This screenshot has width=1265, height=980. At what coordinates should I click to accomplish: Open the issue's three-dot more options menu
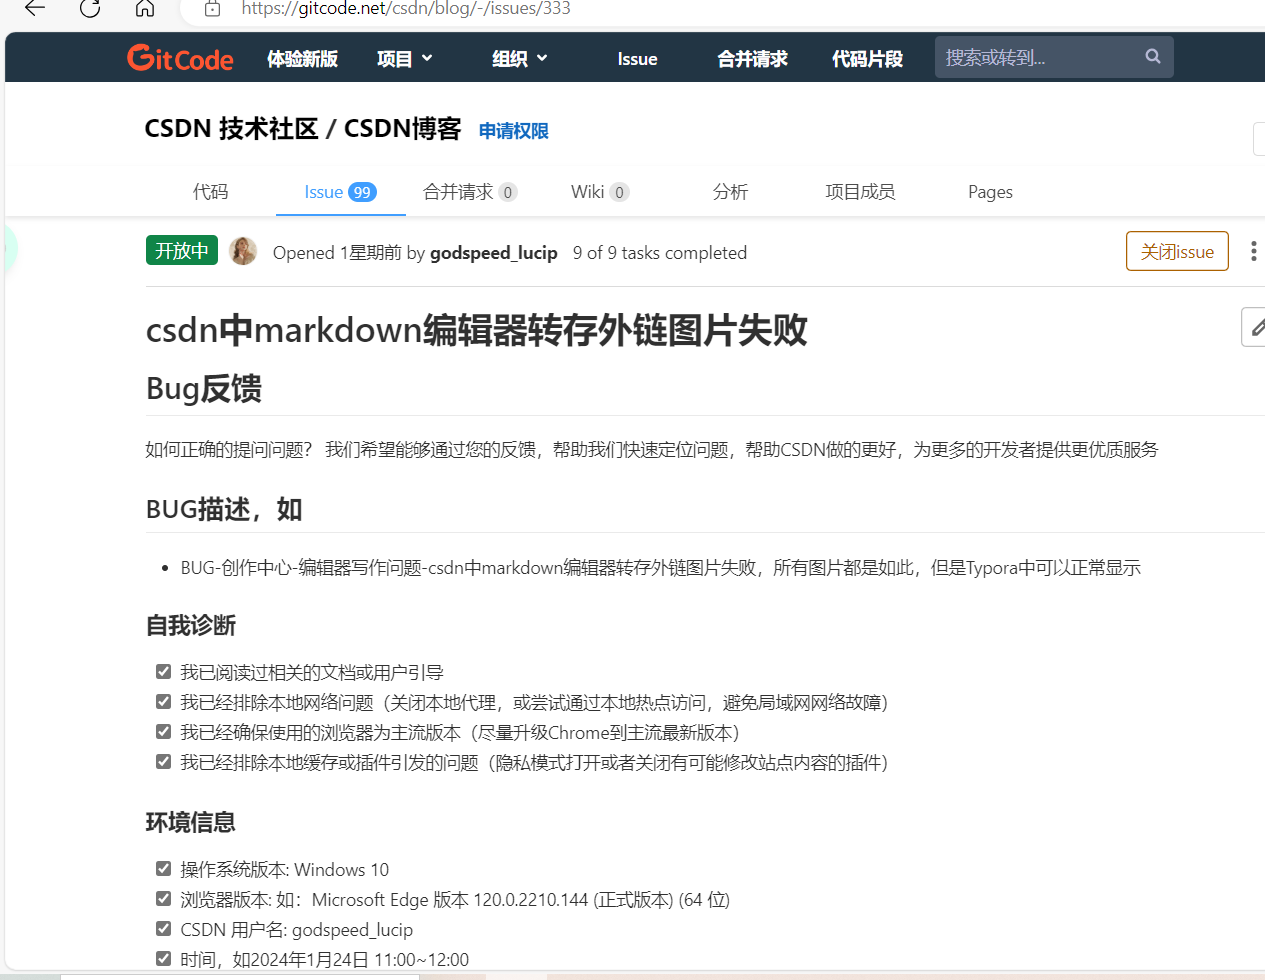(1253, 251)
